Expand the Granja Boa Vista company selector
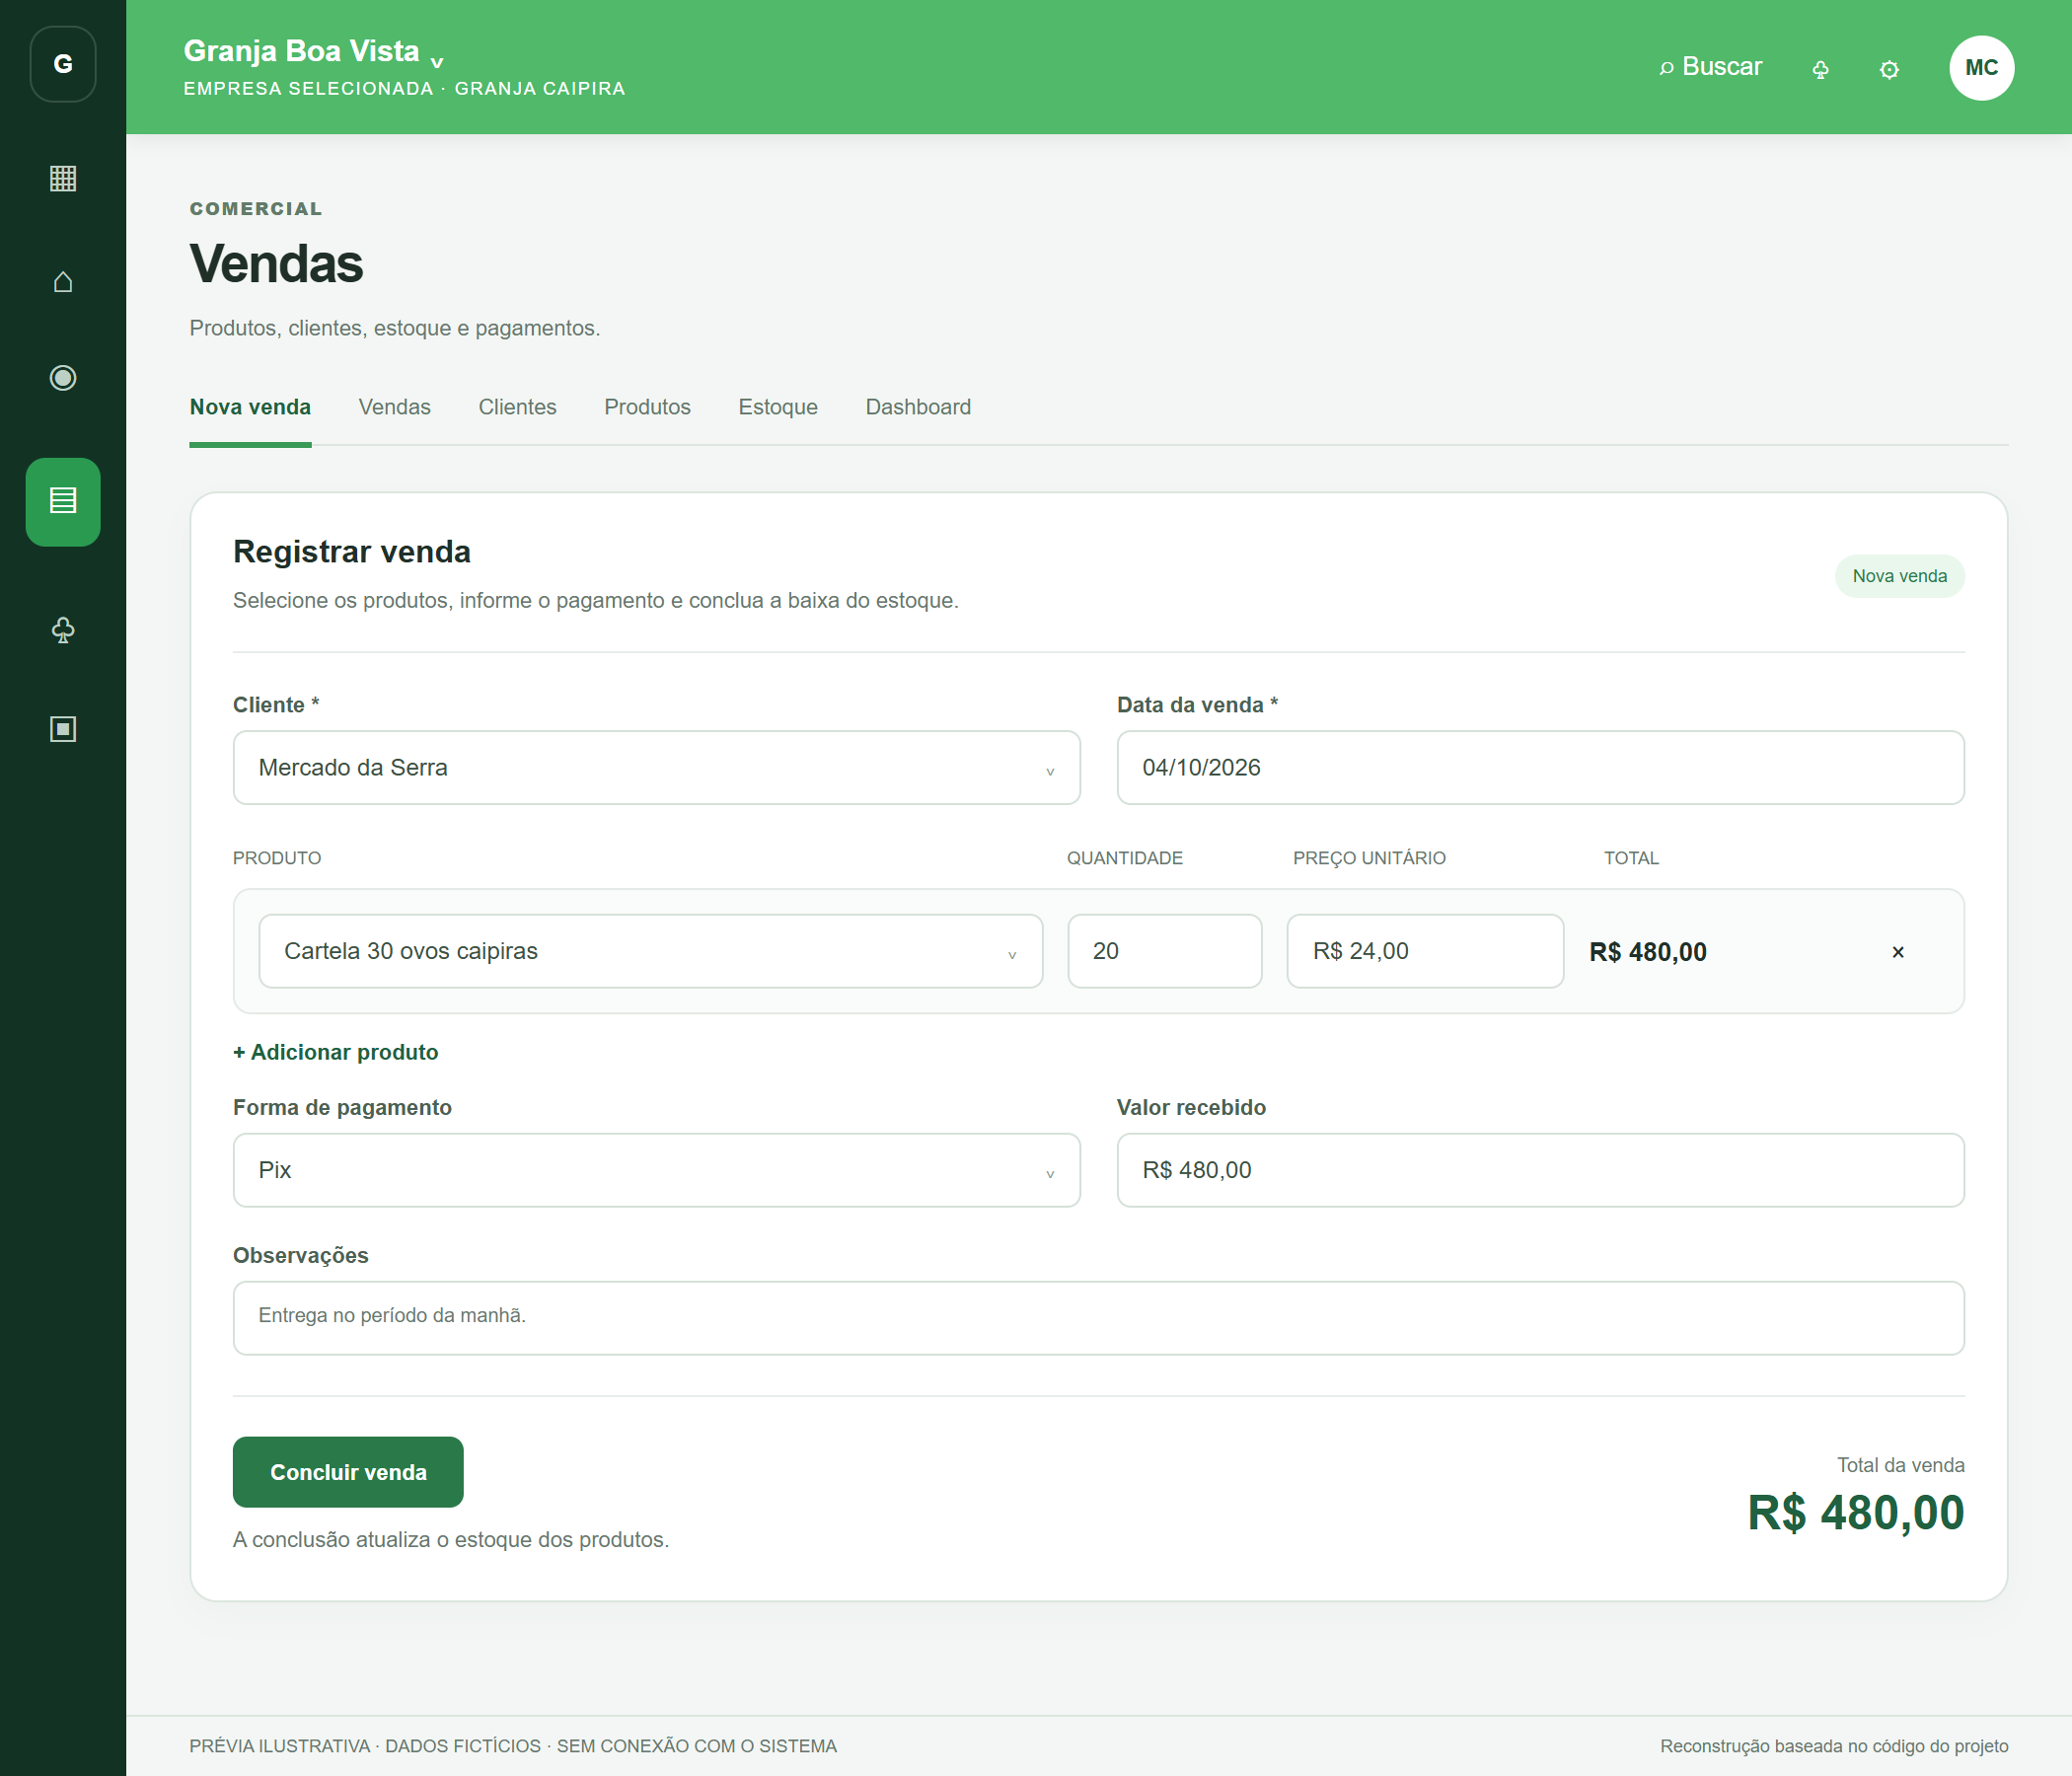 click(x=313, y=52)
